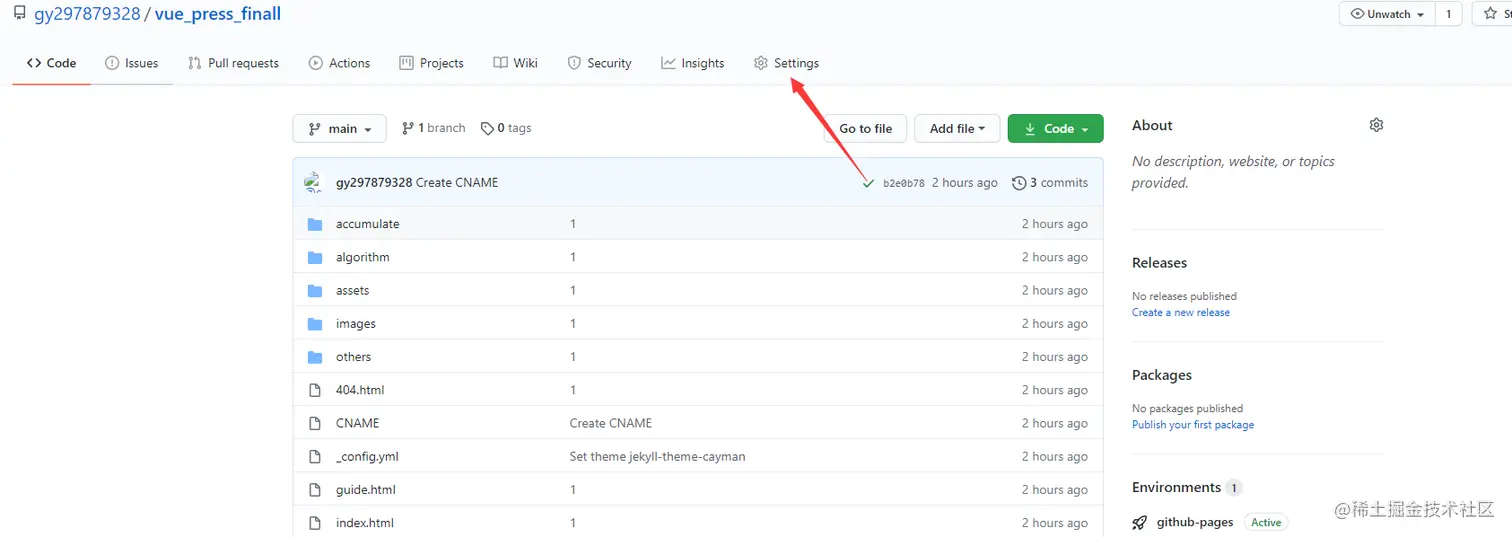This screenshot has width=1512, height=537.
Task: Click the accumulate folder icon
Action: coord(315,224)
